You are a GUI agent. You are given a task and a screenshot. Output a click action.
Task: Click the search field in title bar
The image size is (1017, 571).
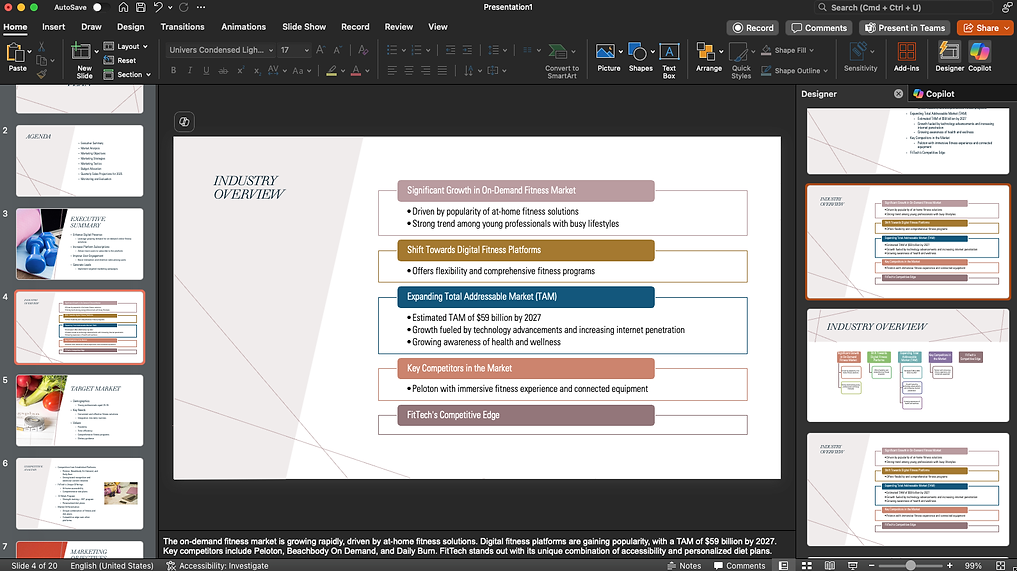point(903,7)
